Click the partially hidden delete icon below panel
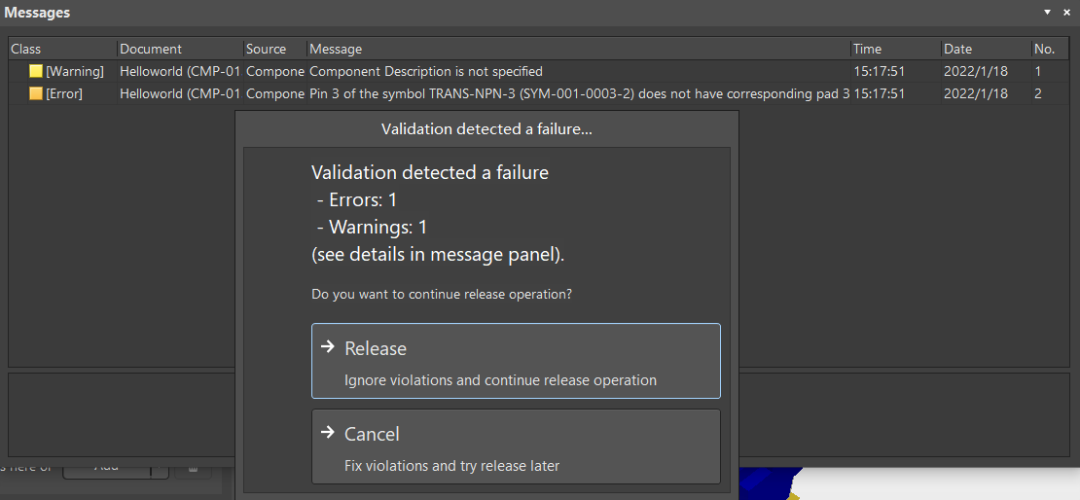 194,468
